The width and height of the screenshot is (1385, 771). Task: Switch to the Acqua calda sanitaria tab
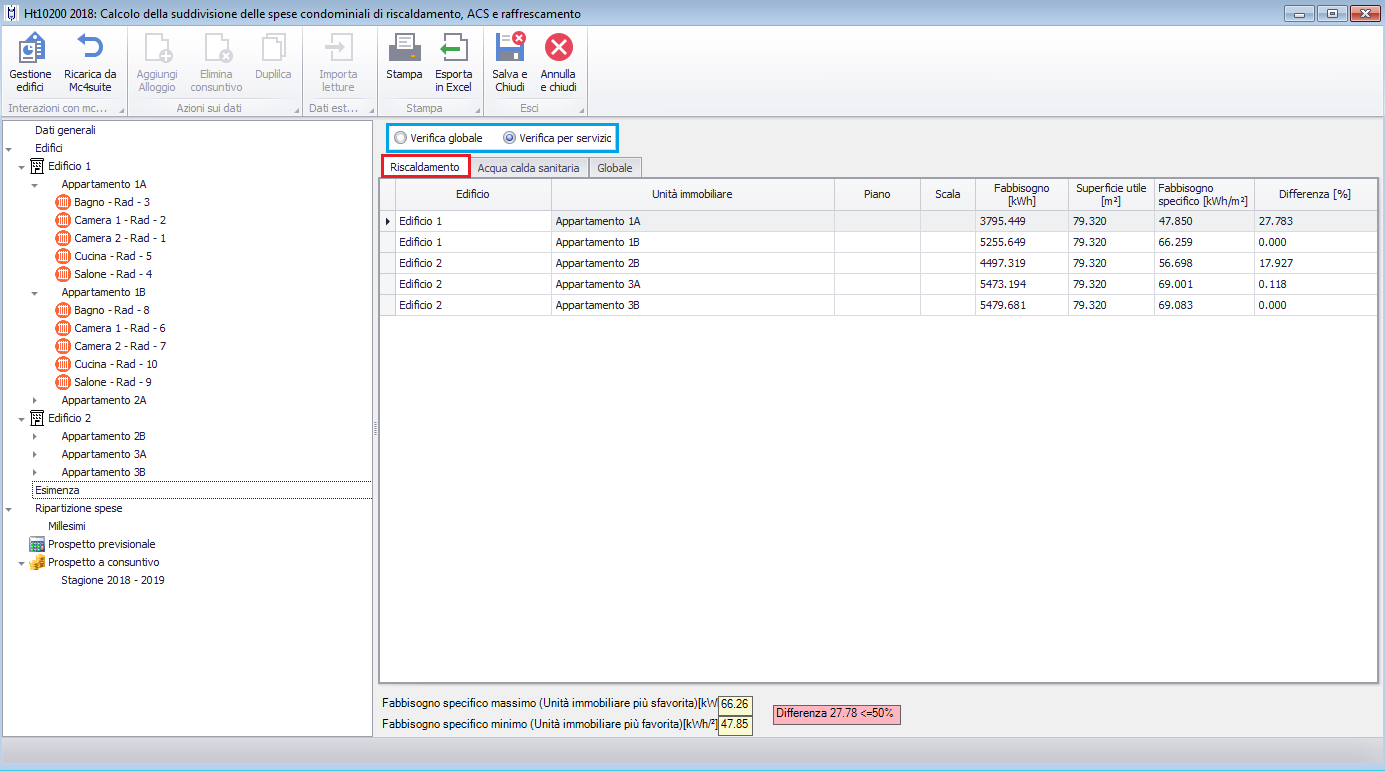[x=528, y=168]
